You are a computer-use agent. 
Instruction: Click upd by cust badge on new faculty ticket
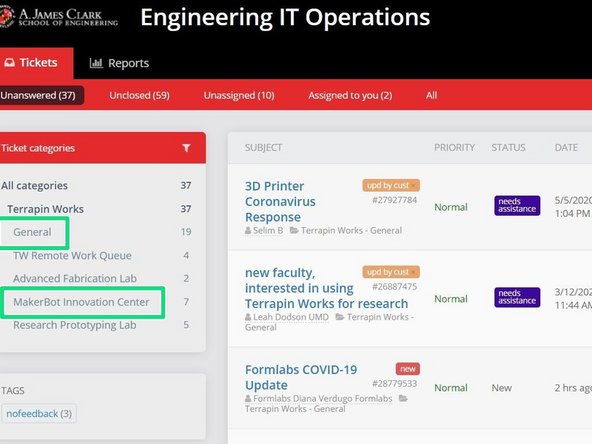pyautogui.click(x=391, y=272)
